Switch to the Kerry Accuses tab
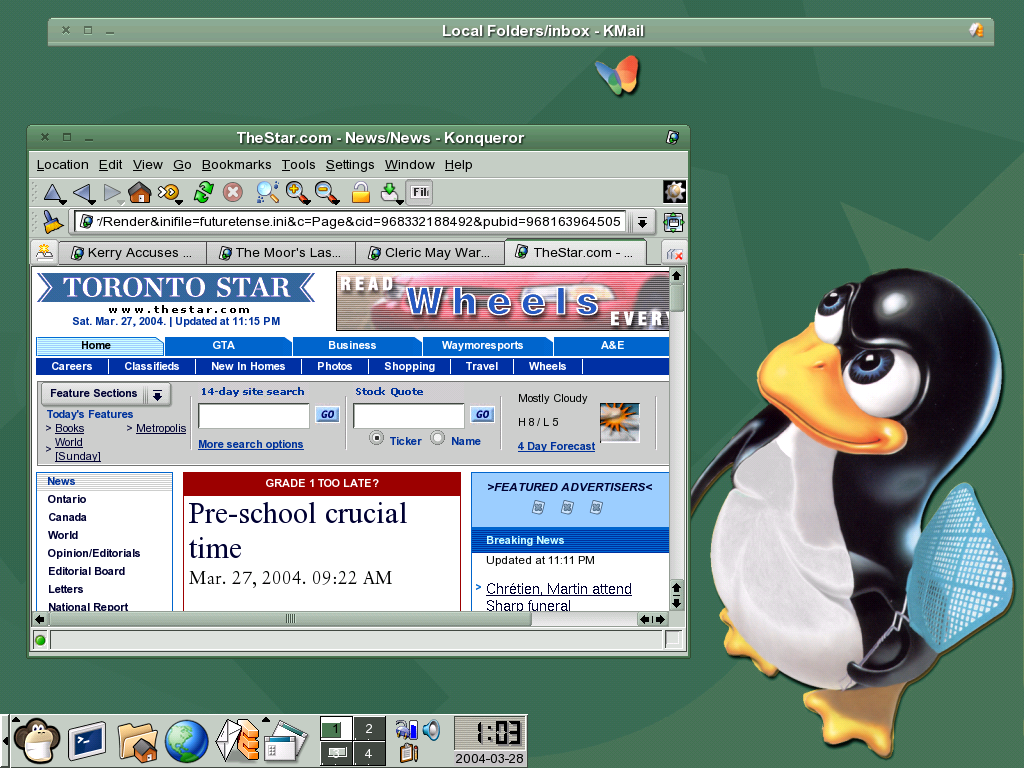The width and height of the screenshot is (1024, 768). [x=133, y=253]
